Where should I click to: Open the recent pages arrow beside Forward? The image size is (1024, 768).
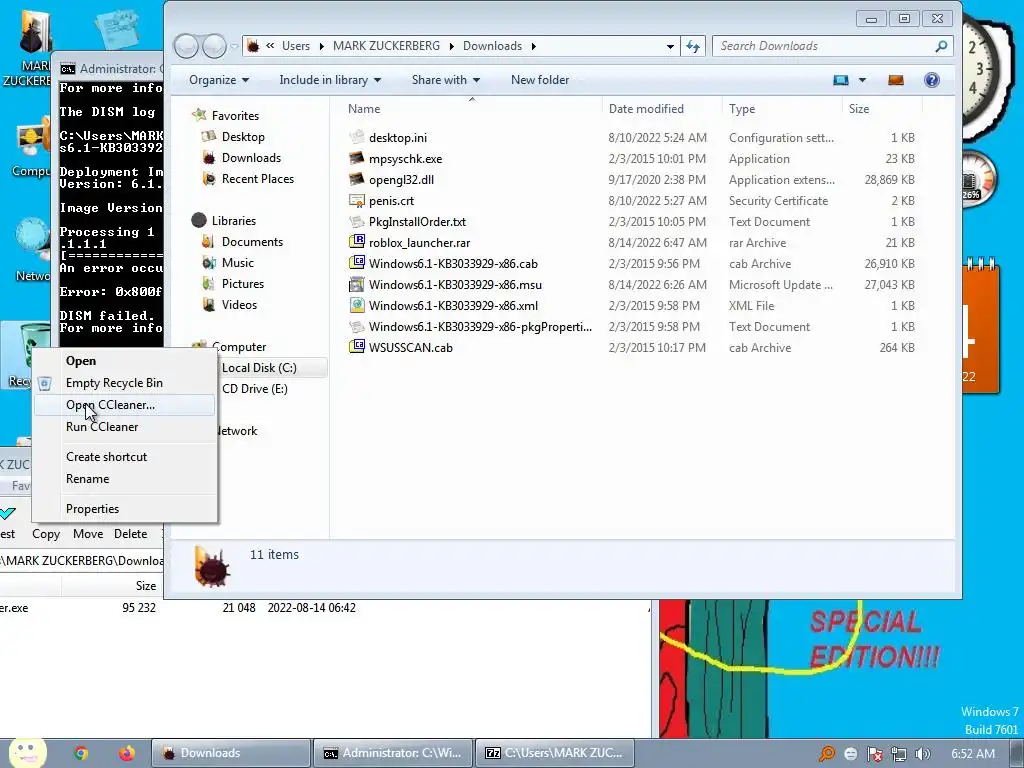(x=234, y=46)
